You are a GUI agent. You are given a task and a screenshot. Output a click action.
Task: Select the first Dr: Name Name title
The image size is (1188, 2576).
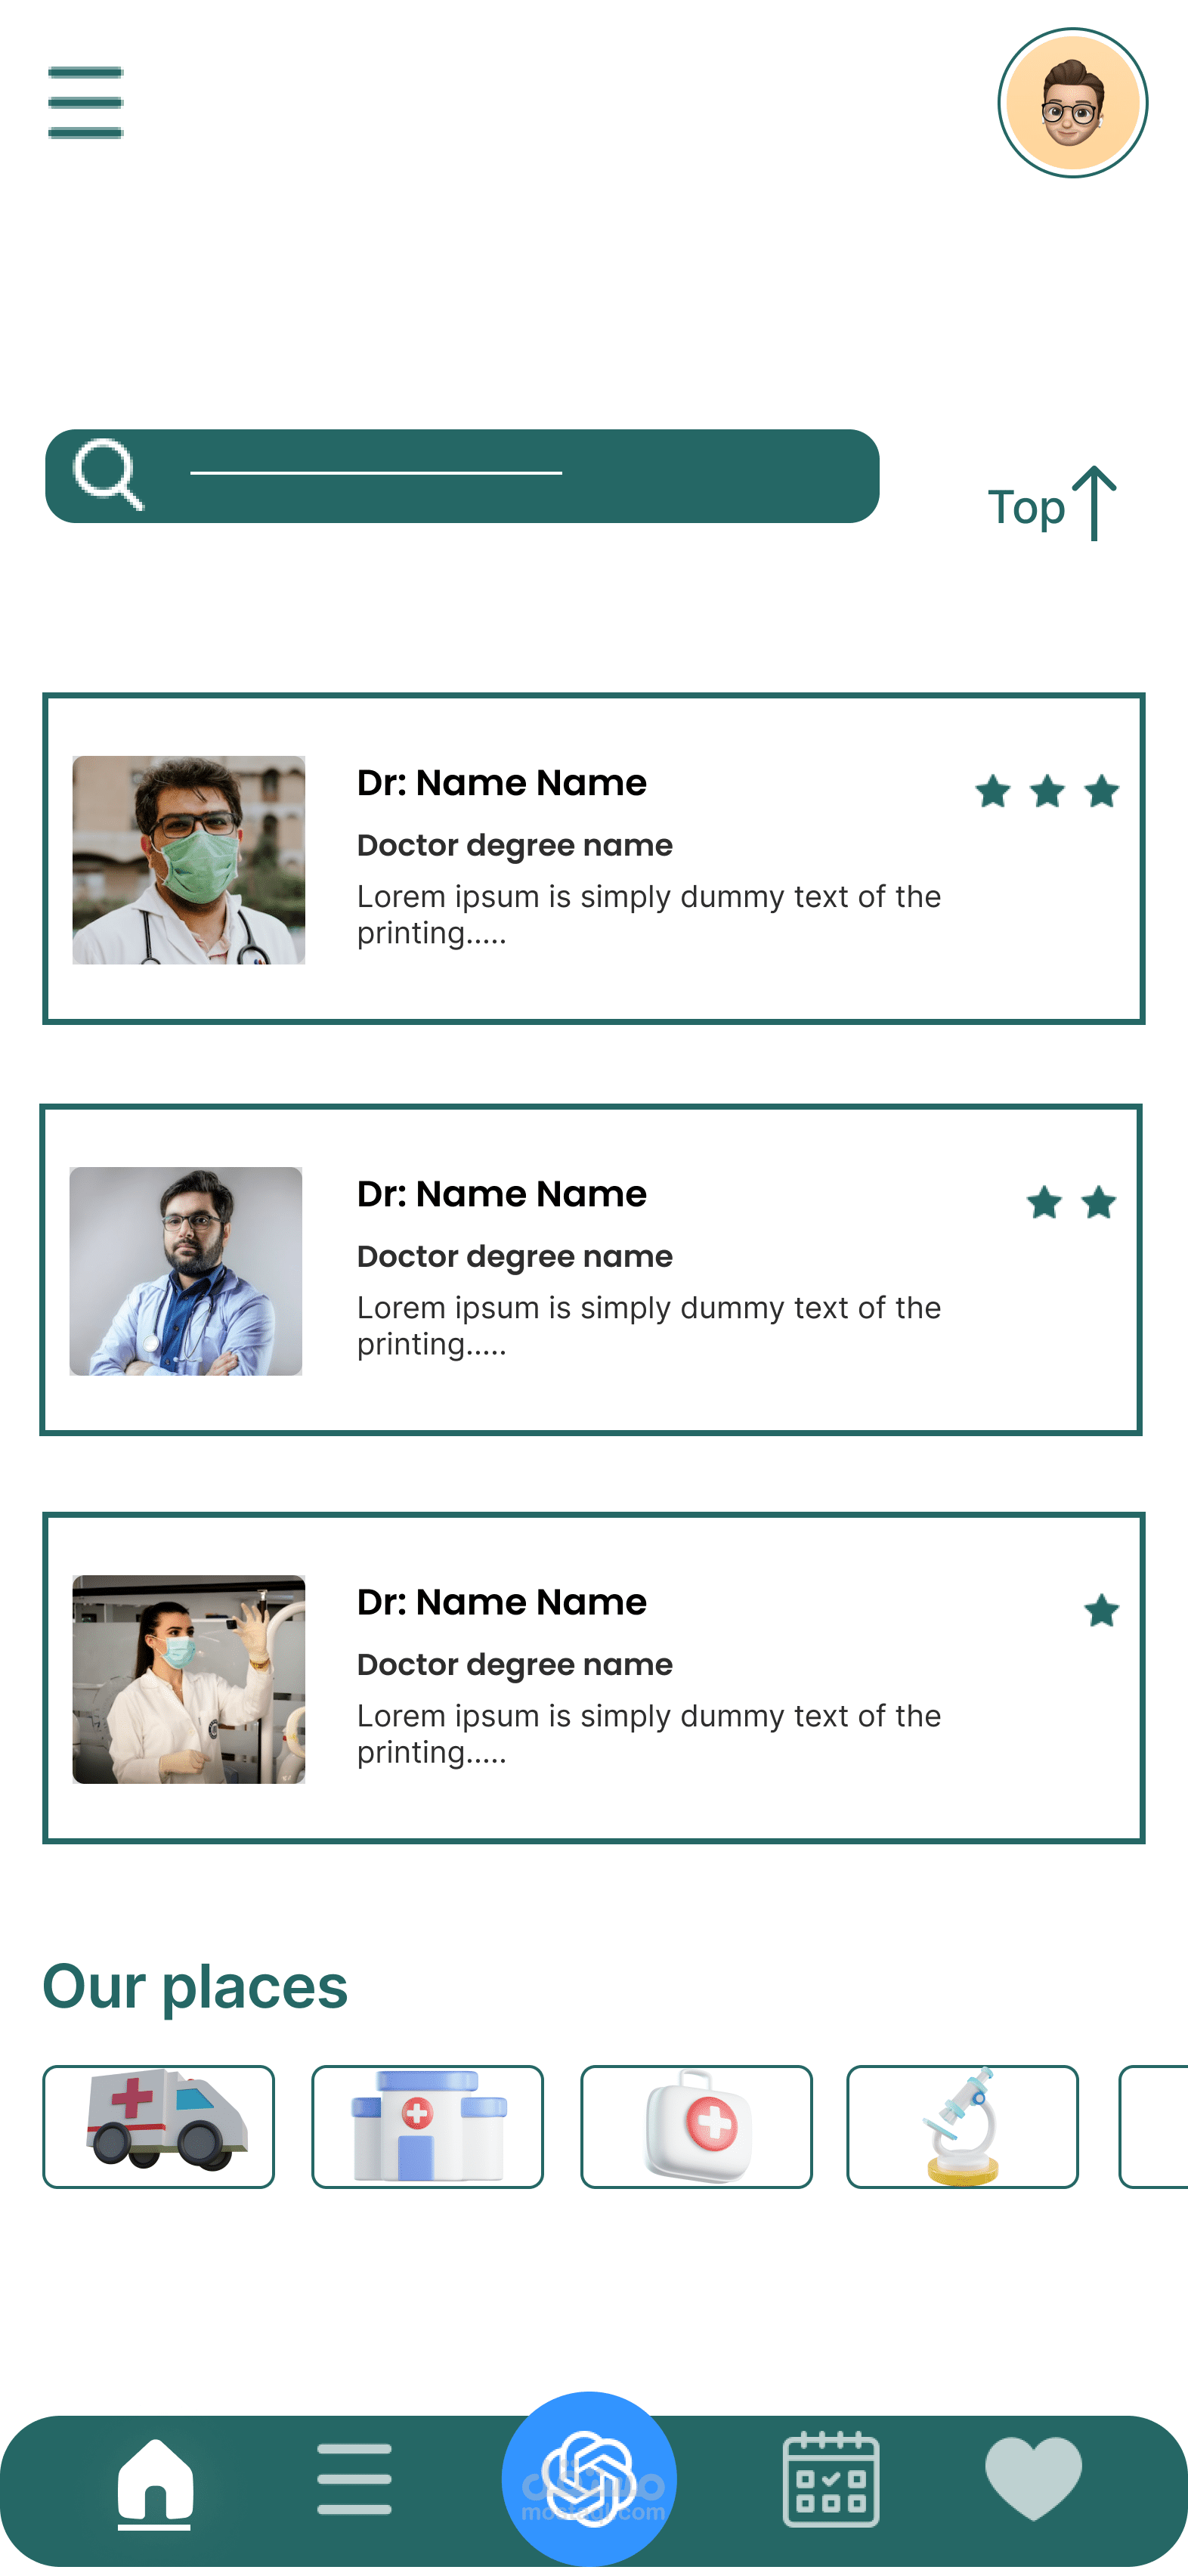tap(501, 783)
